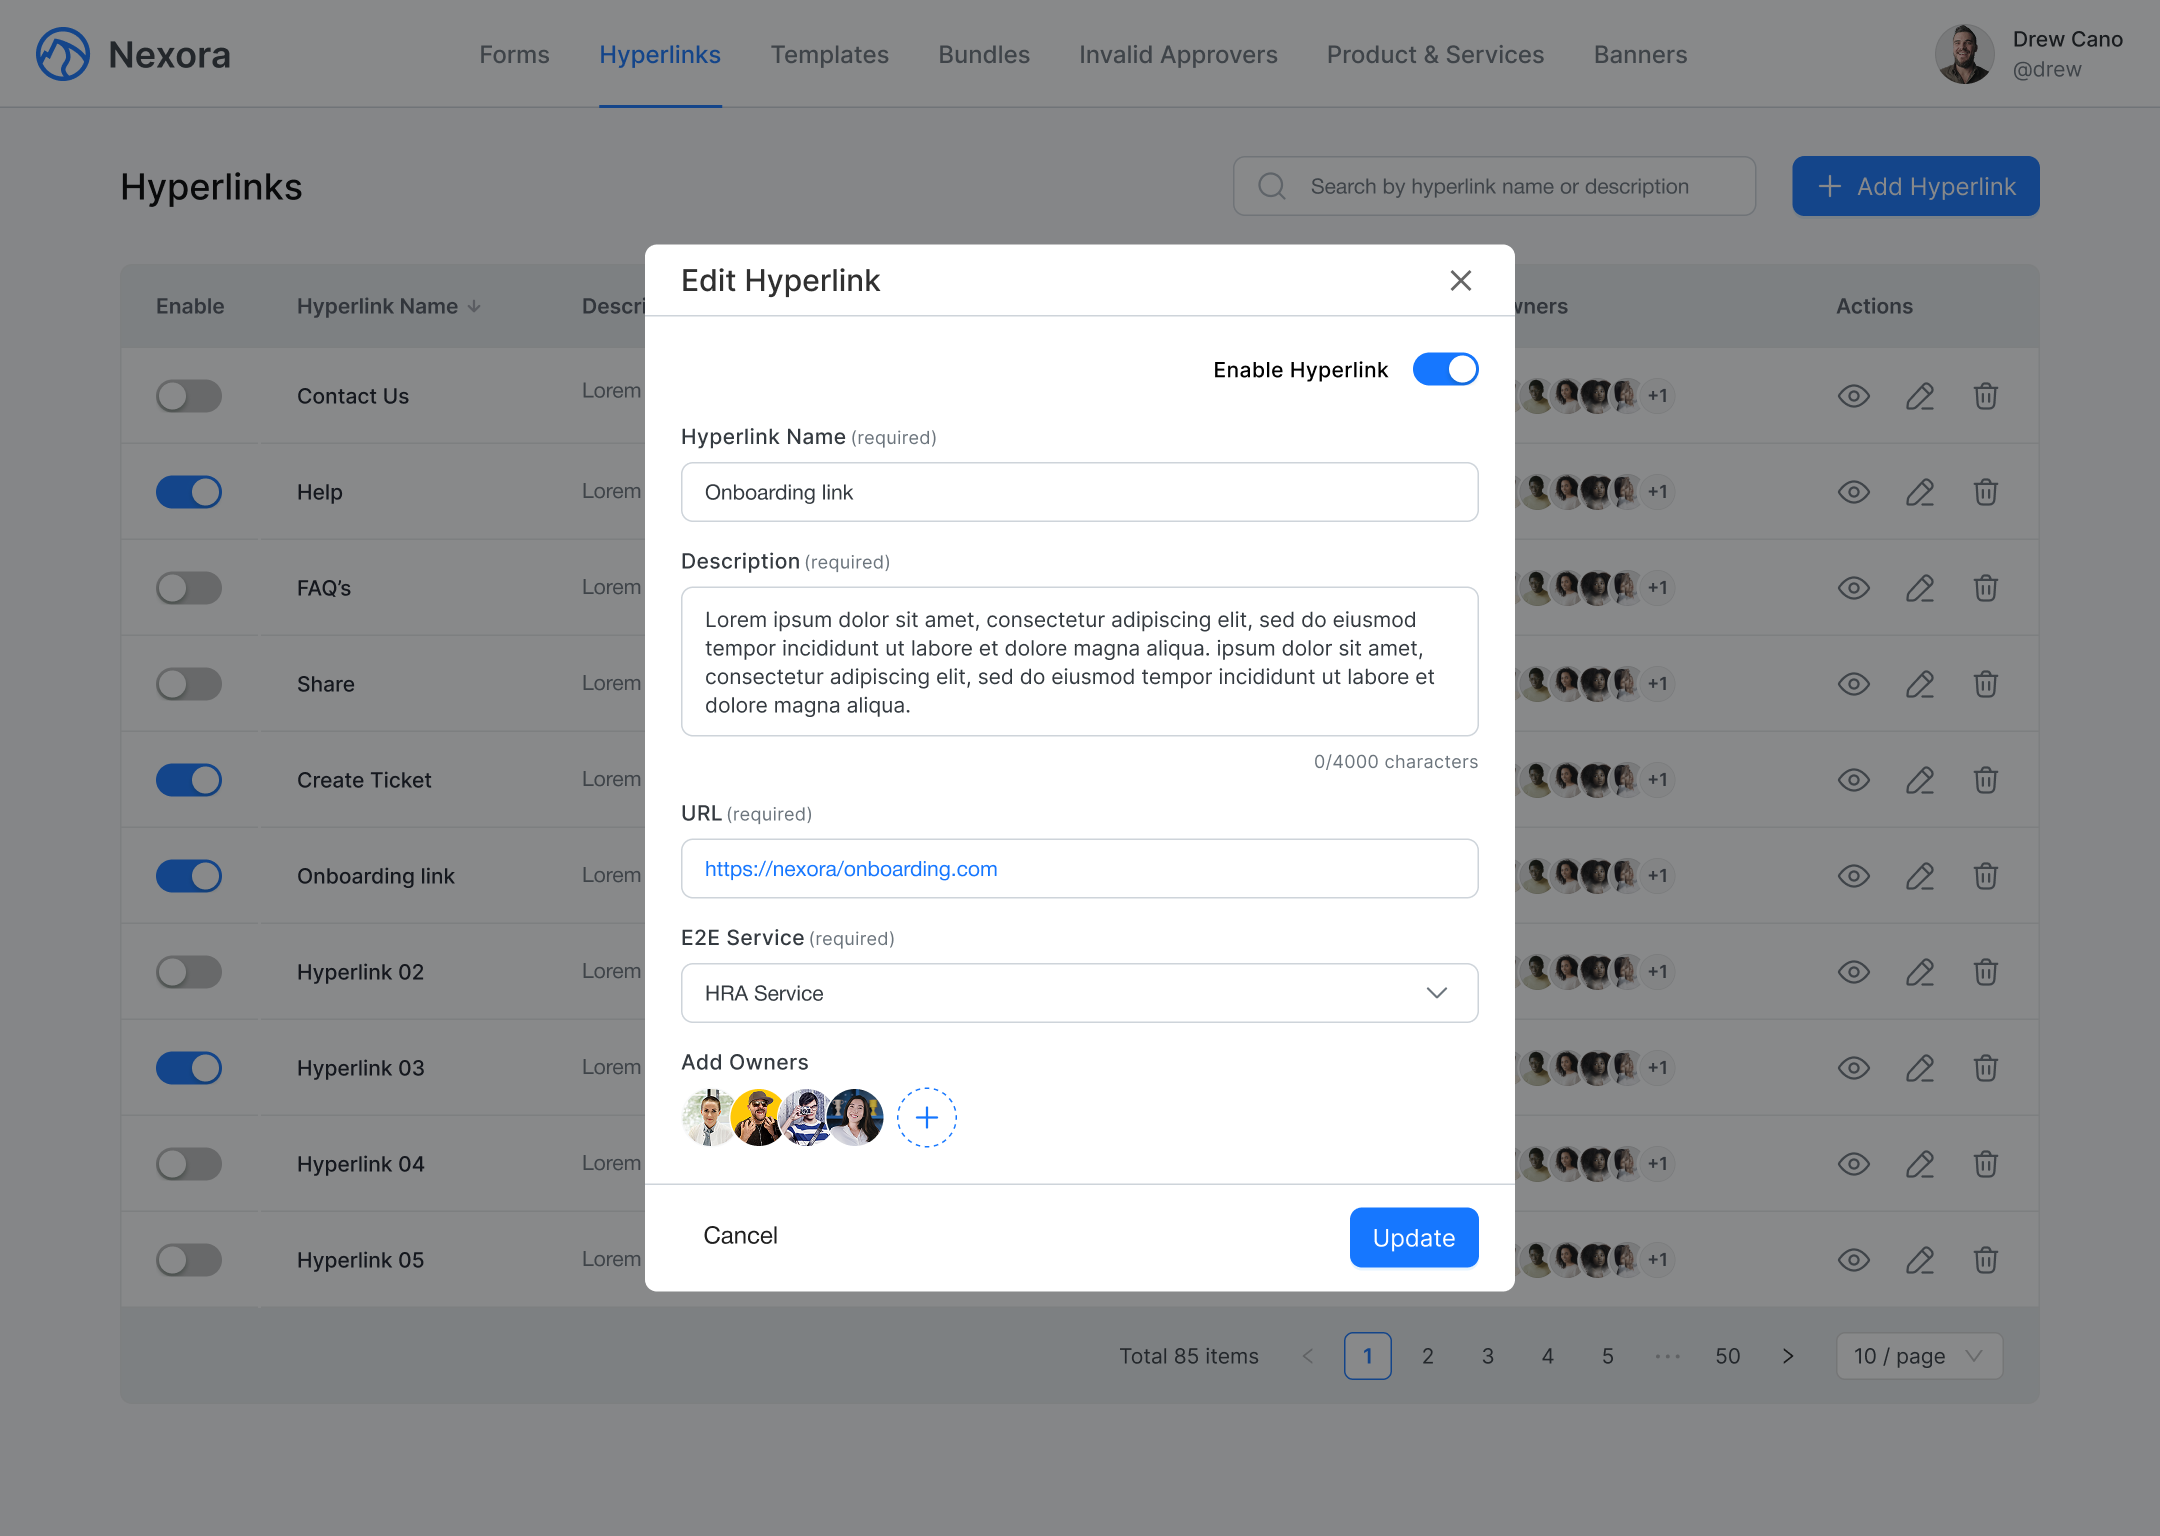
Task: Turn off the Enable Hyperlink switch
Action: pyautogui.click(x=1445, y=369)
